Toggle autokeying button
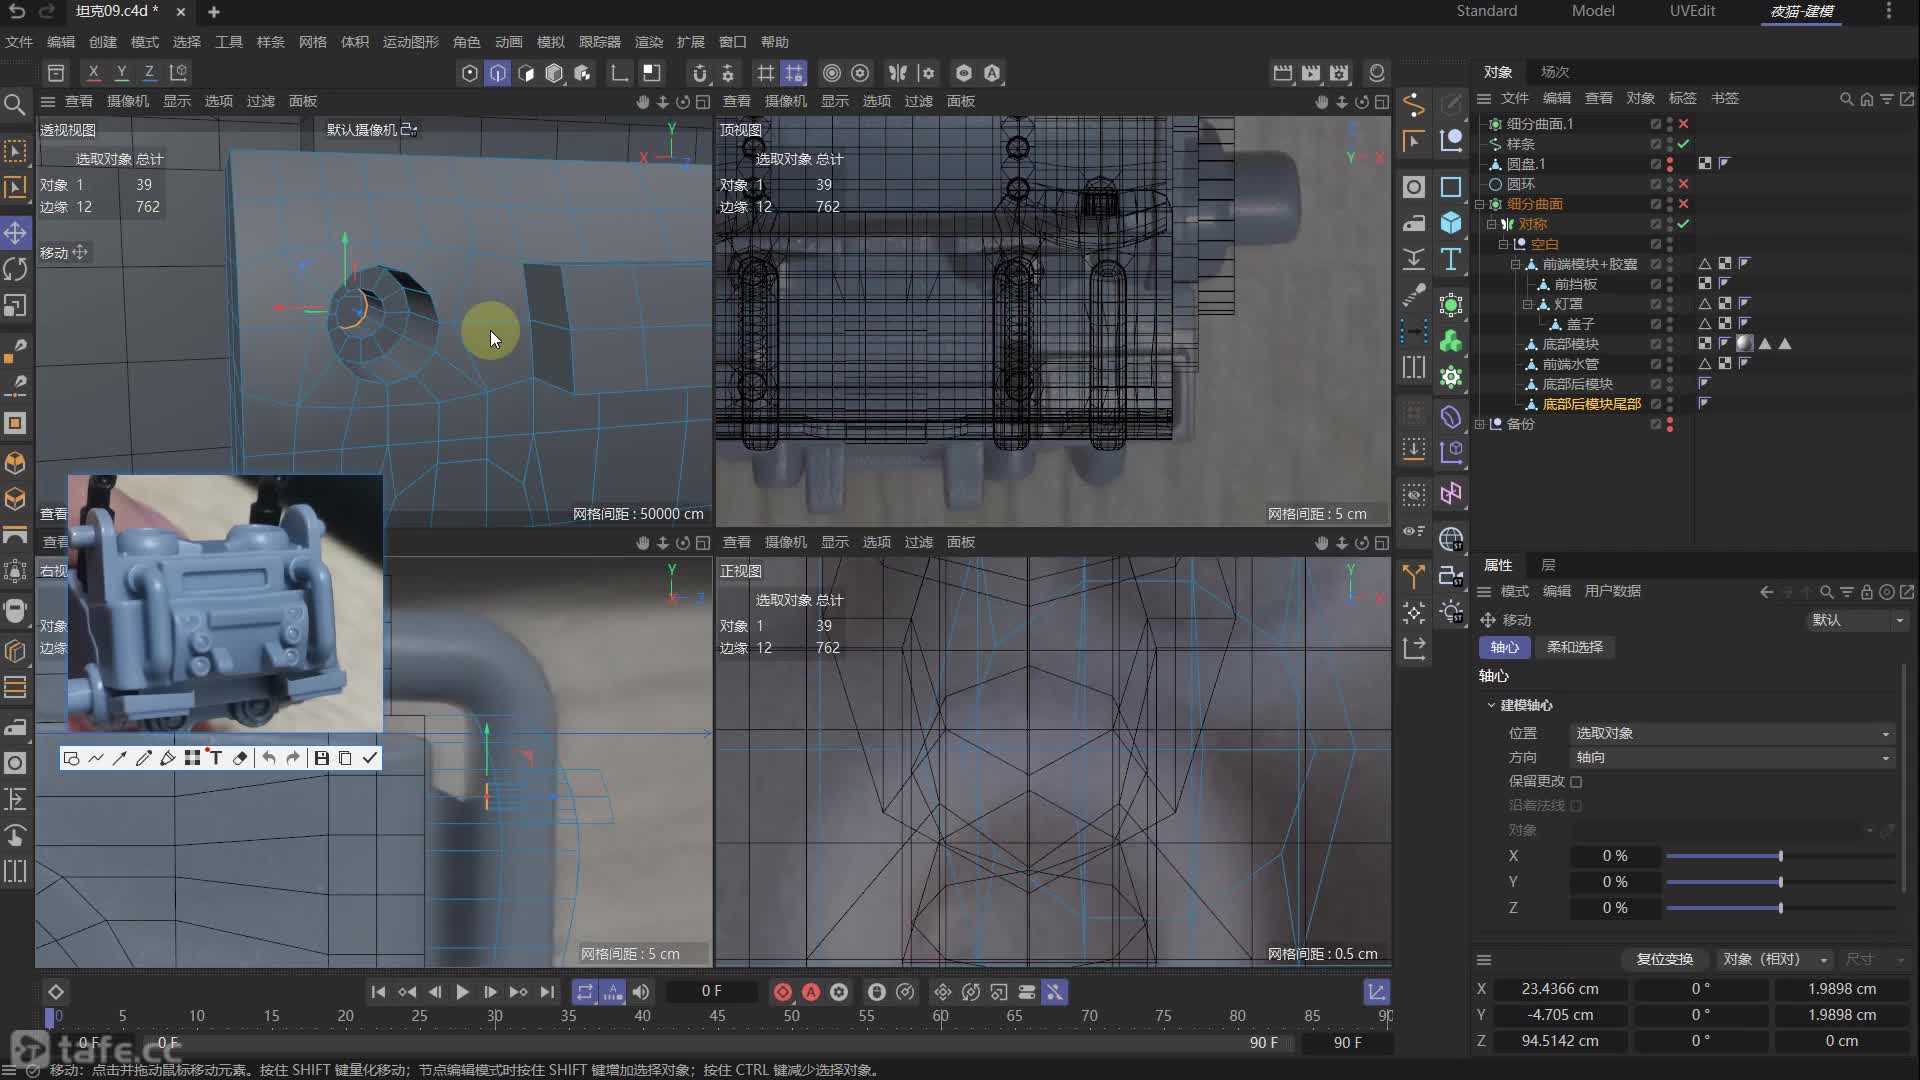The width and height of the screenshot is (1920, 1080). pyautogui.click(x=811, y=992)
